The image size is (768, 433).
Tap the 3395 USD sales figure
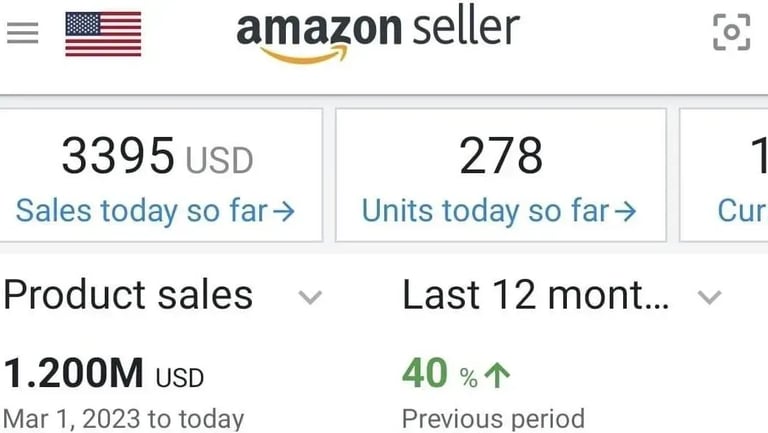point(157,157)
